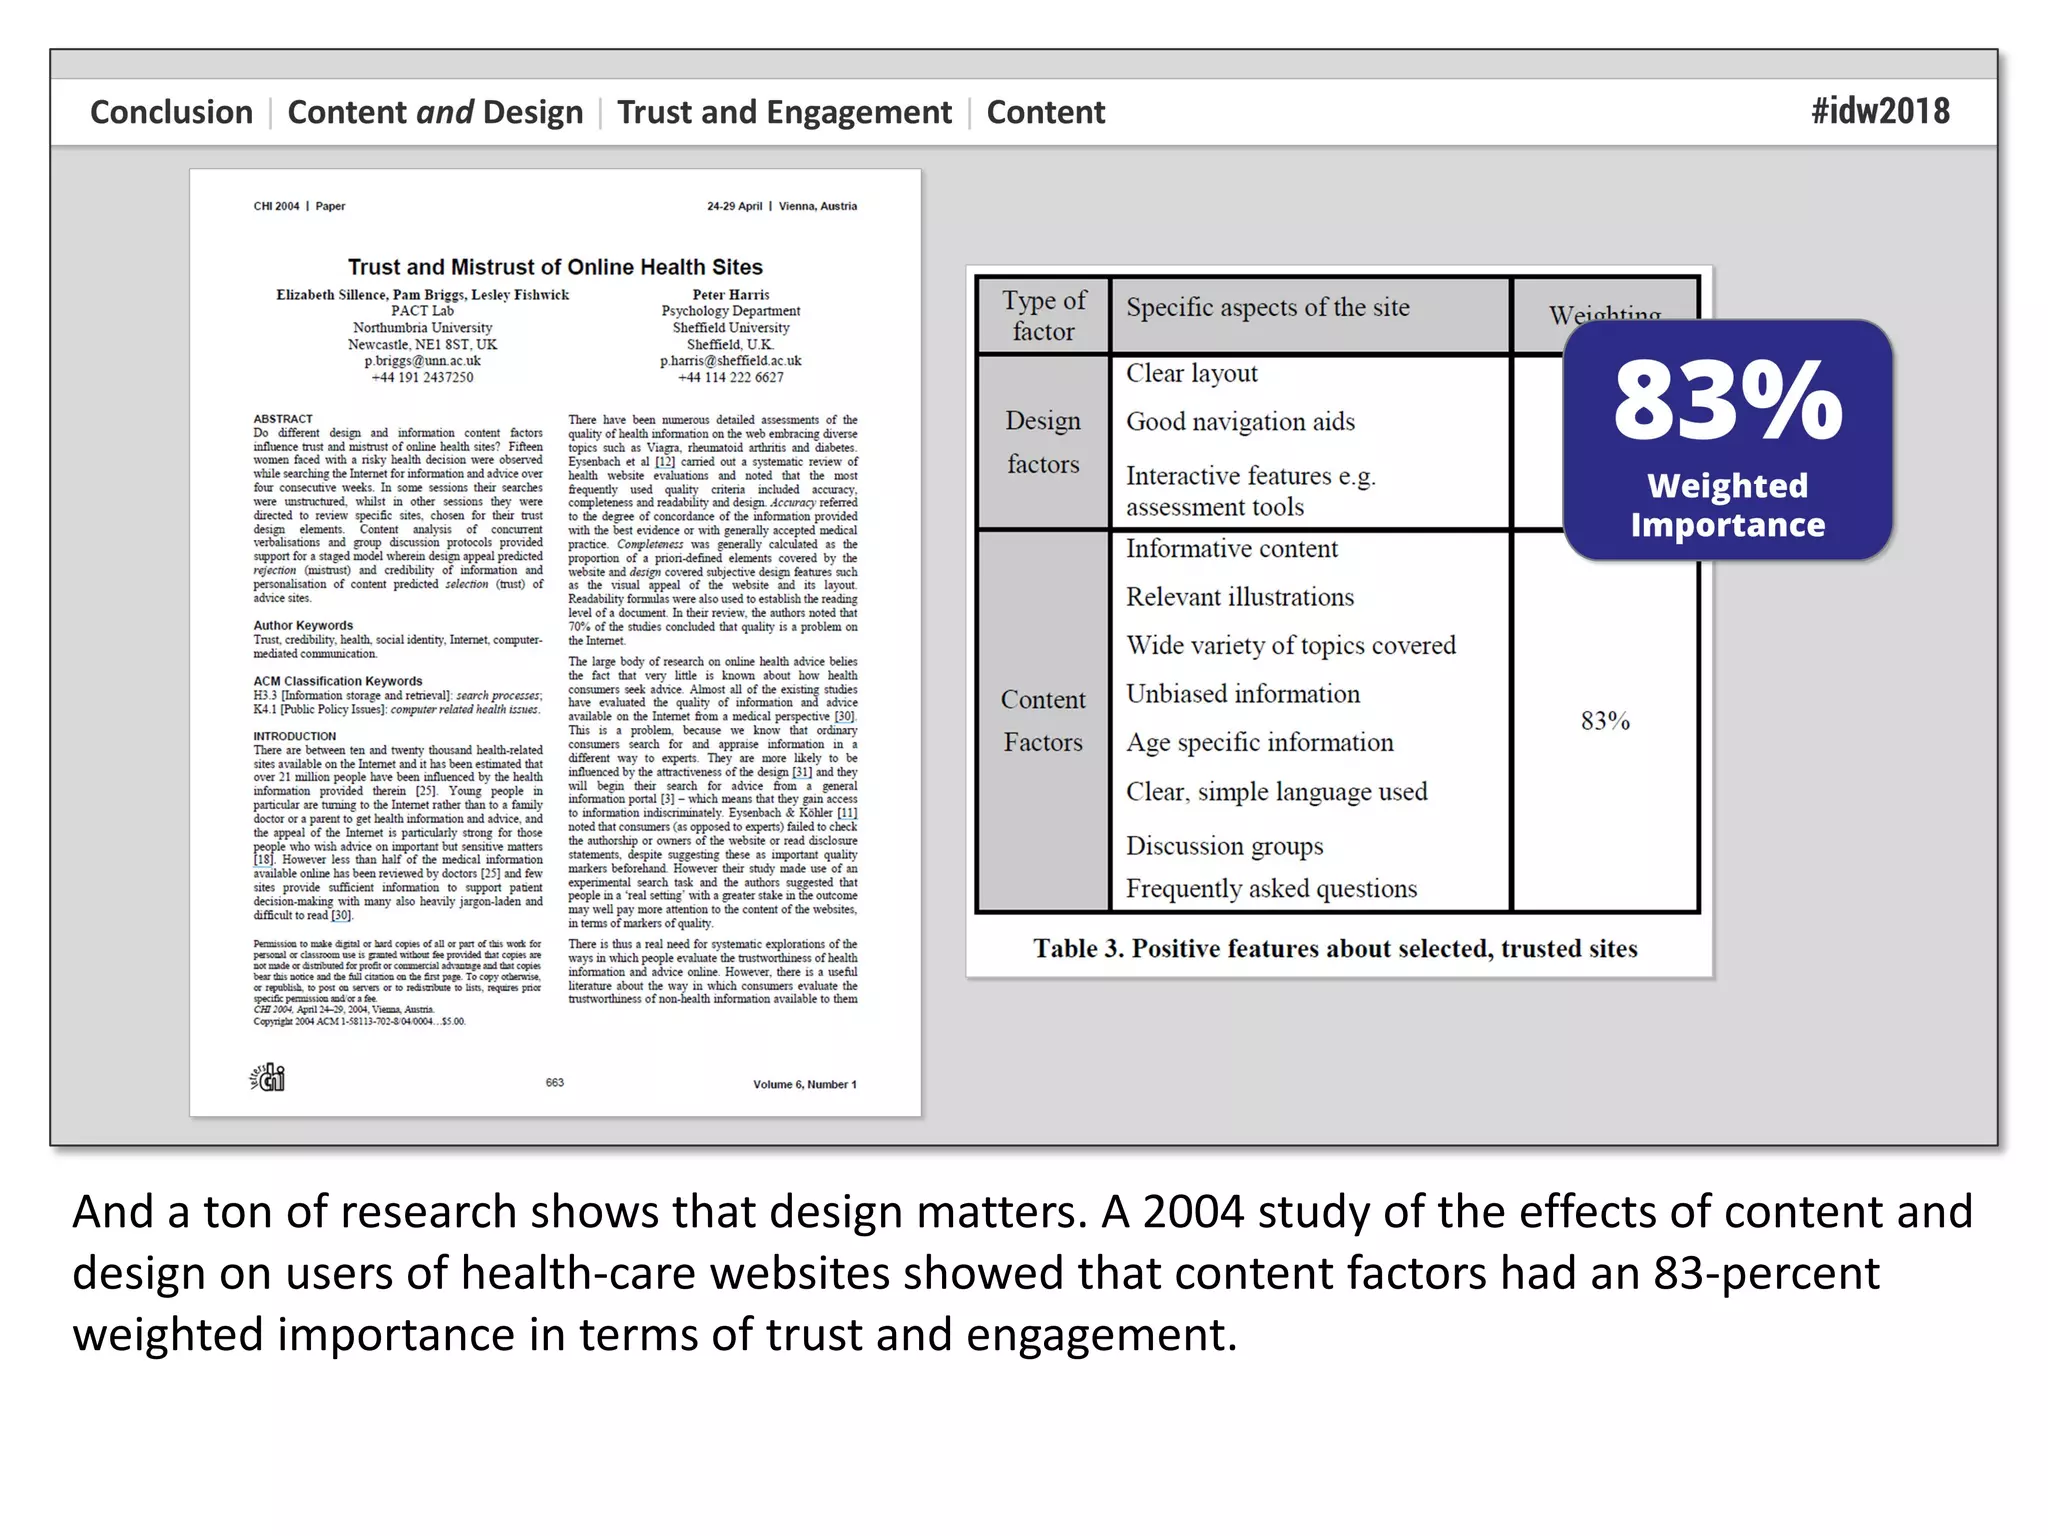
Task: Click the Peter Harris author name
Action: [731, 295]
